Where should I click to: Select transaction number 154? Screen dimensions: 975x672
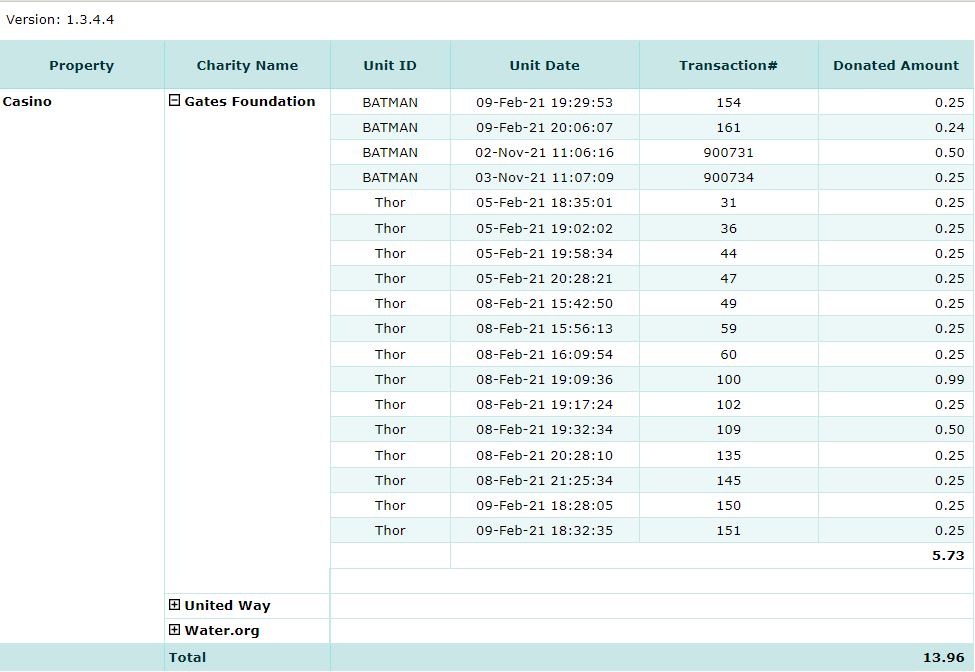[728, 103]
